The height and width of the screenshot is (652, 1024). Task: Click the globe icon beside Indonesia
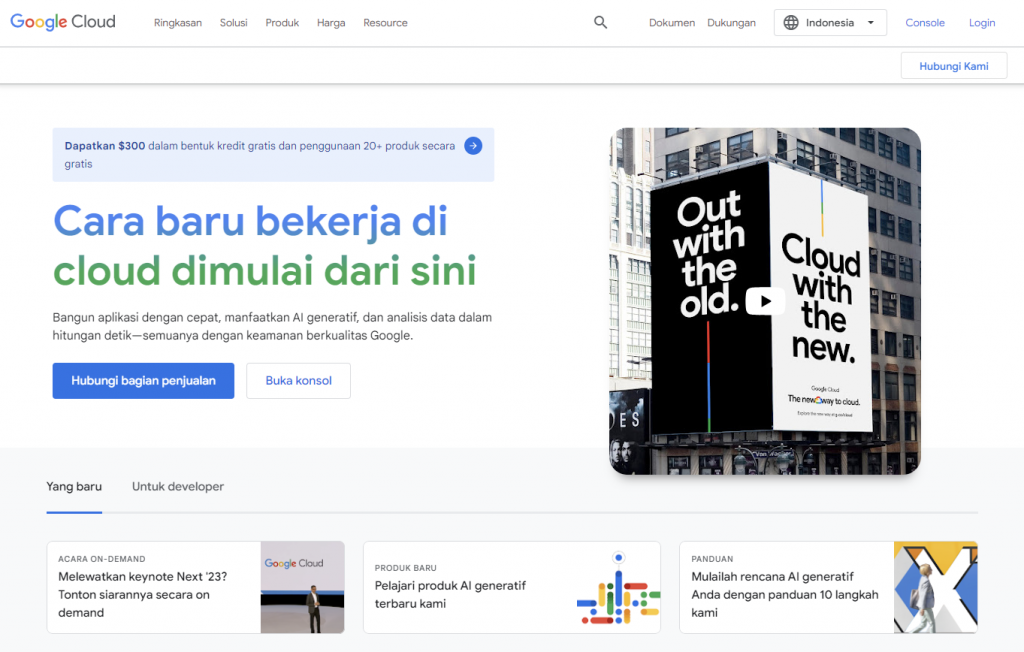(x=789, y=22)
